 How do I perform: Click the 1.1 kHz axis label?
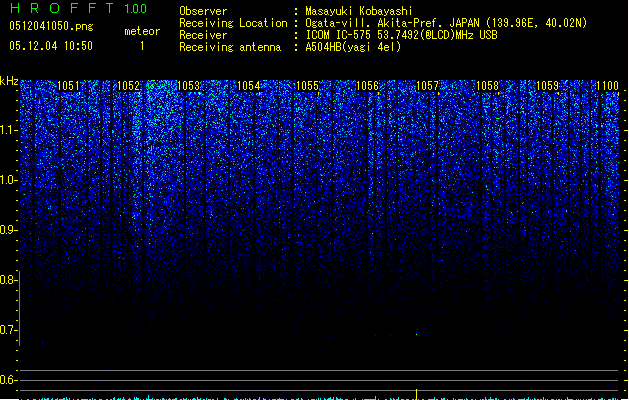[8, 130]
